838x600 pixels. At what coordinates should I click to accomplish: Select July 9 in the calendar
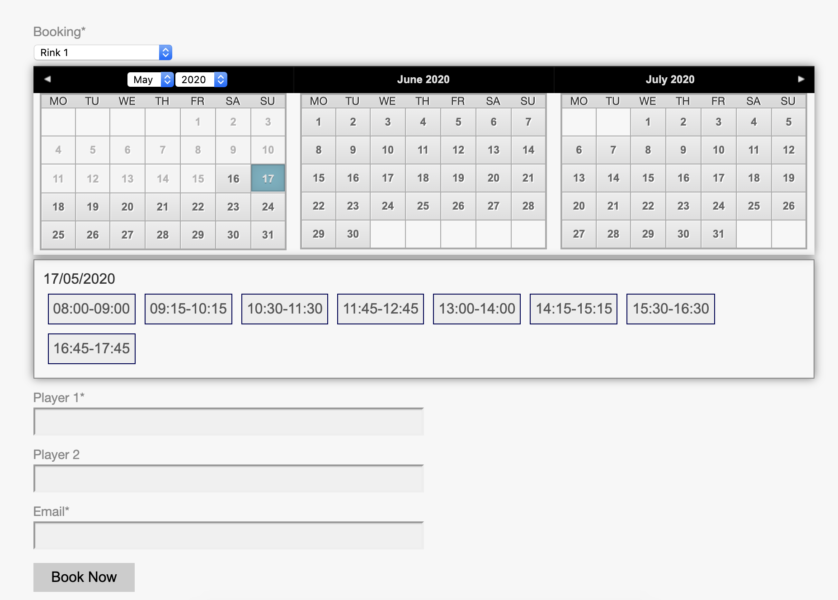[683, 150]
